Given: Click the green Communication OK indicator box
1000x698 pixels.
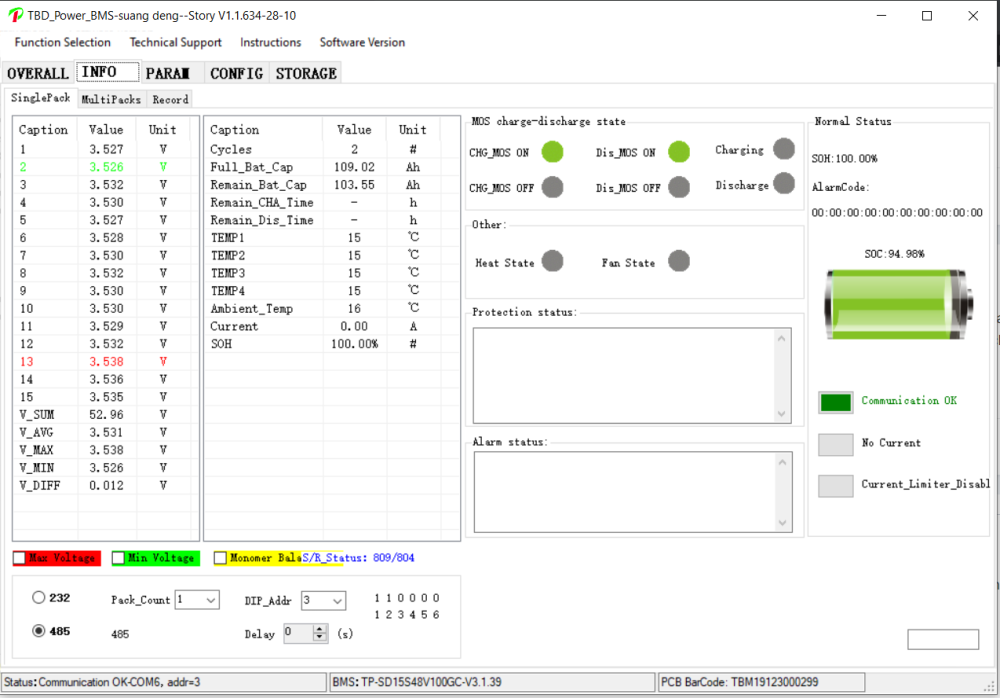Looking at the screenshot, I should [835, 403].
